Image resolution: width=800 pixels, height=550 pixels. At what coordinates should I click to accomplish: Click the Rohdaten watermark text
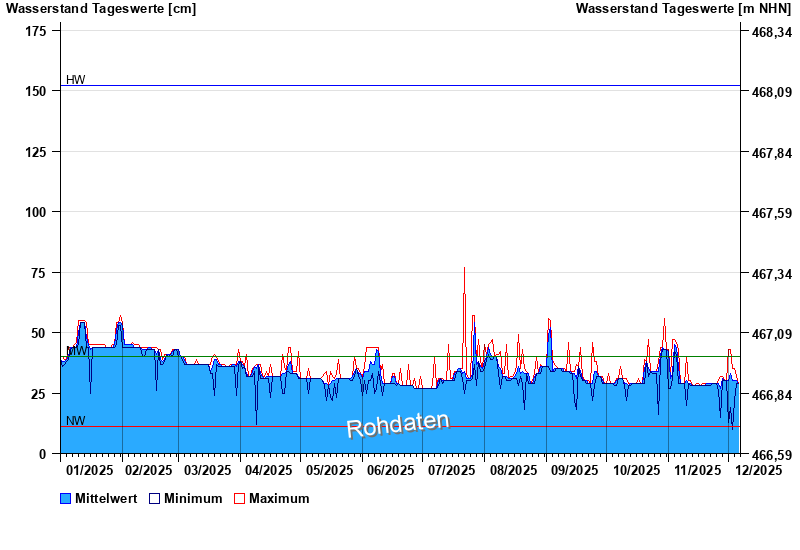coord(398,424)
